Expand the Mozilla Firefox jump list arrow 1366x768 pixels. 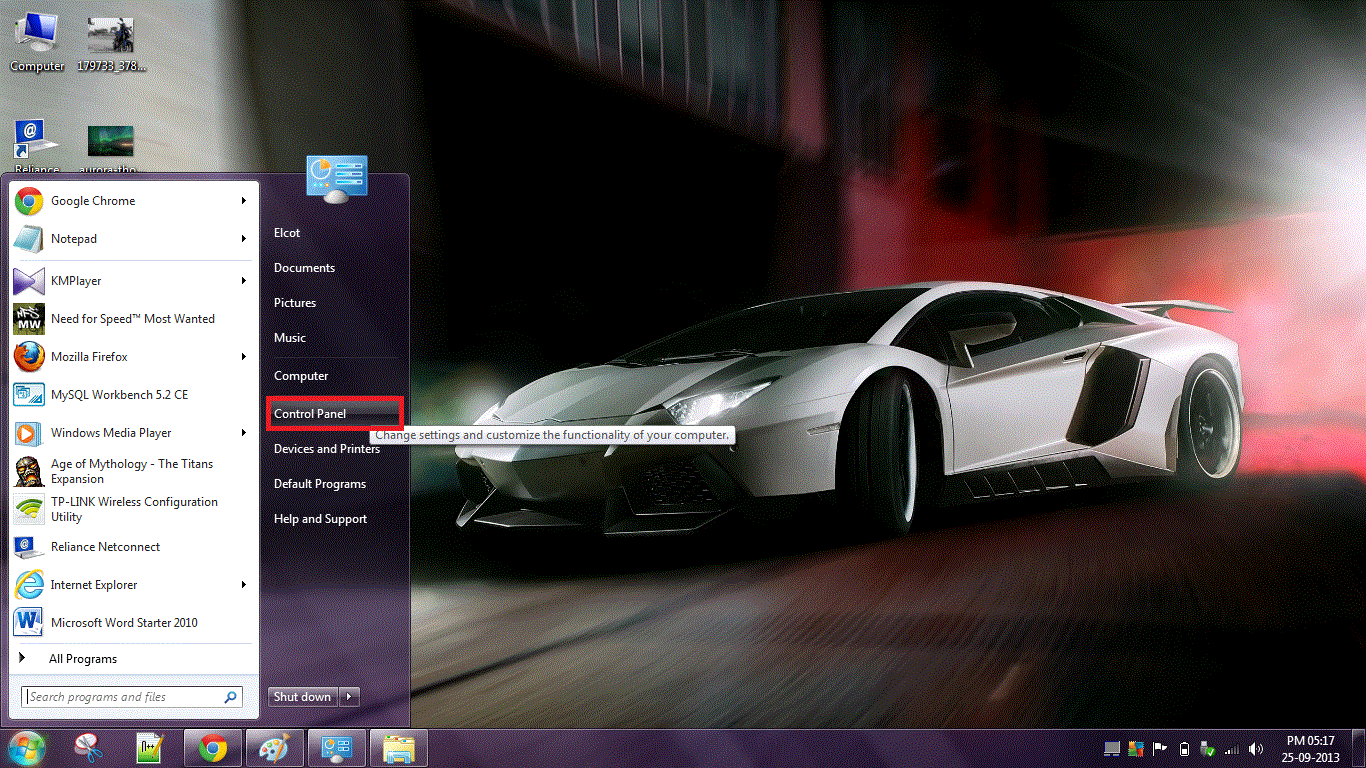(244, 357)
